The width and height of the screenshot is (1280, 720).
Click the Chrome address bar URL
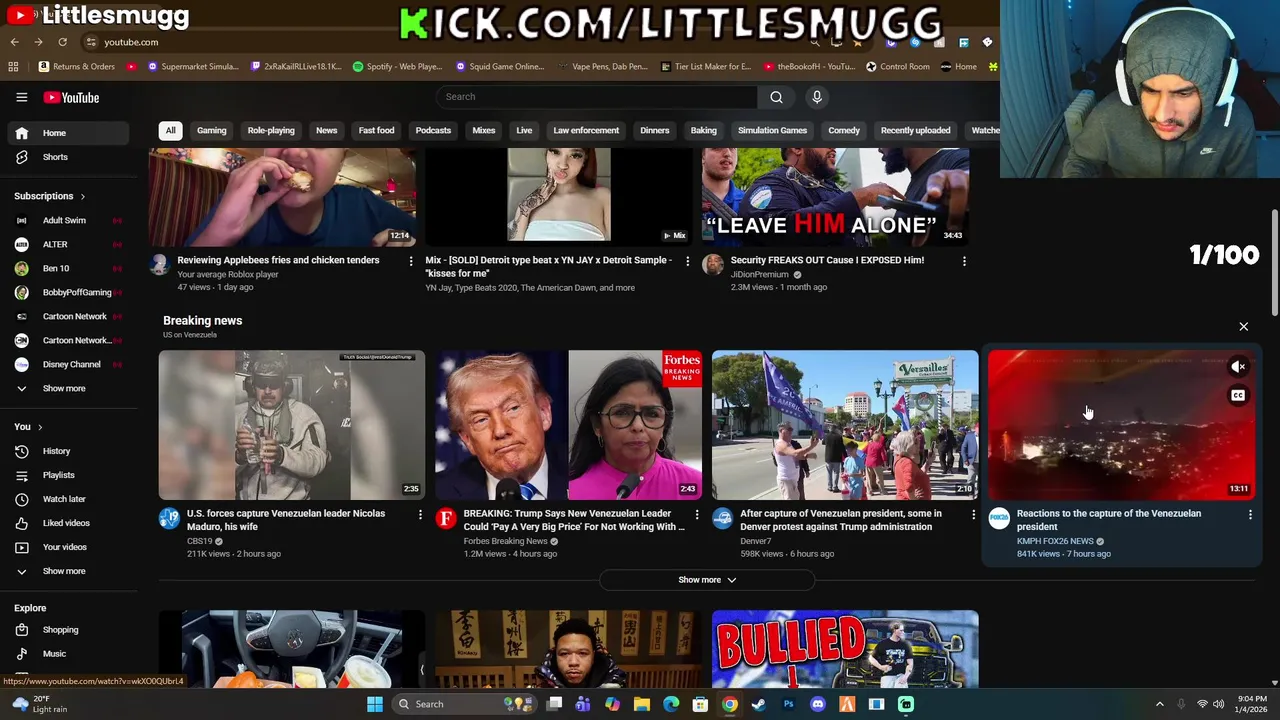[131, 42]
